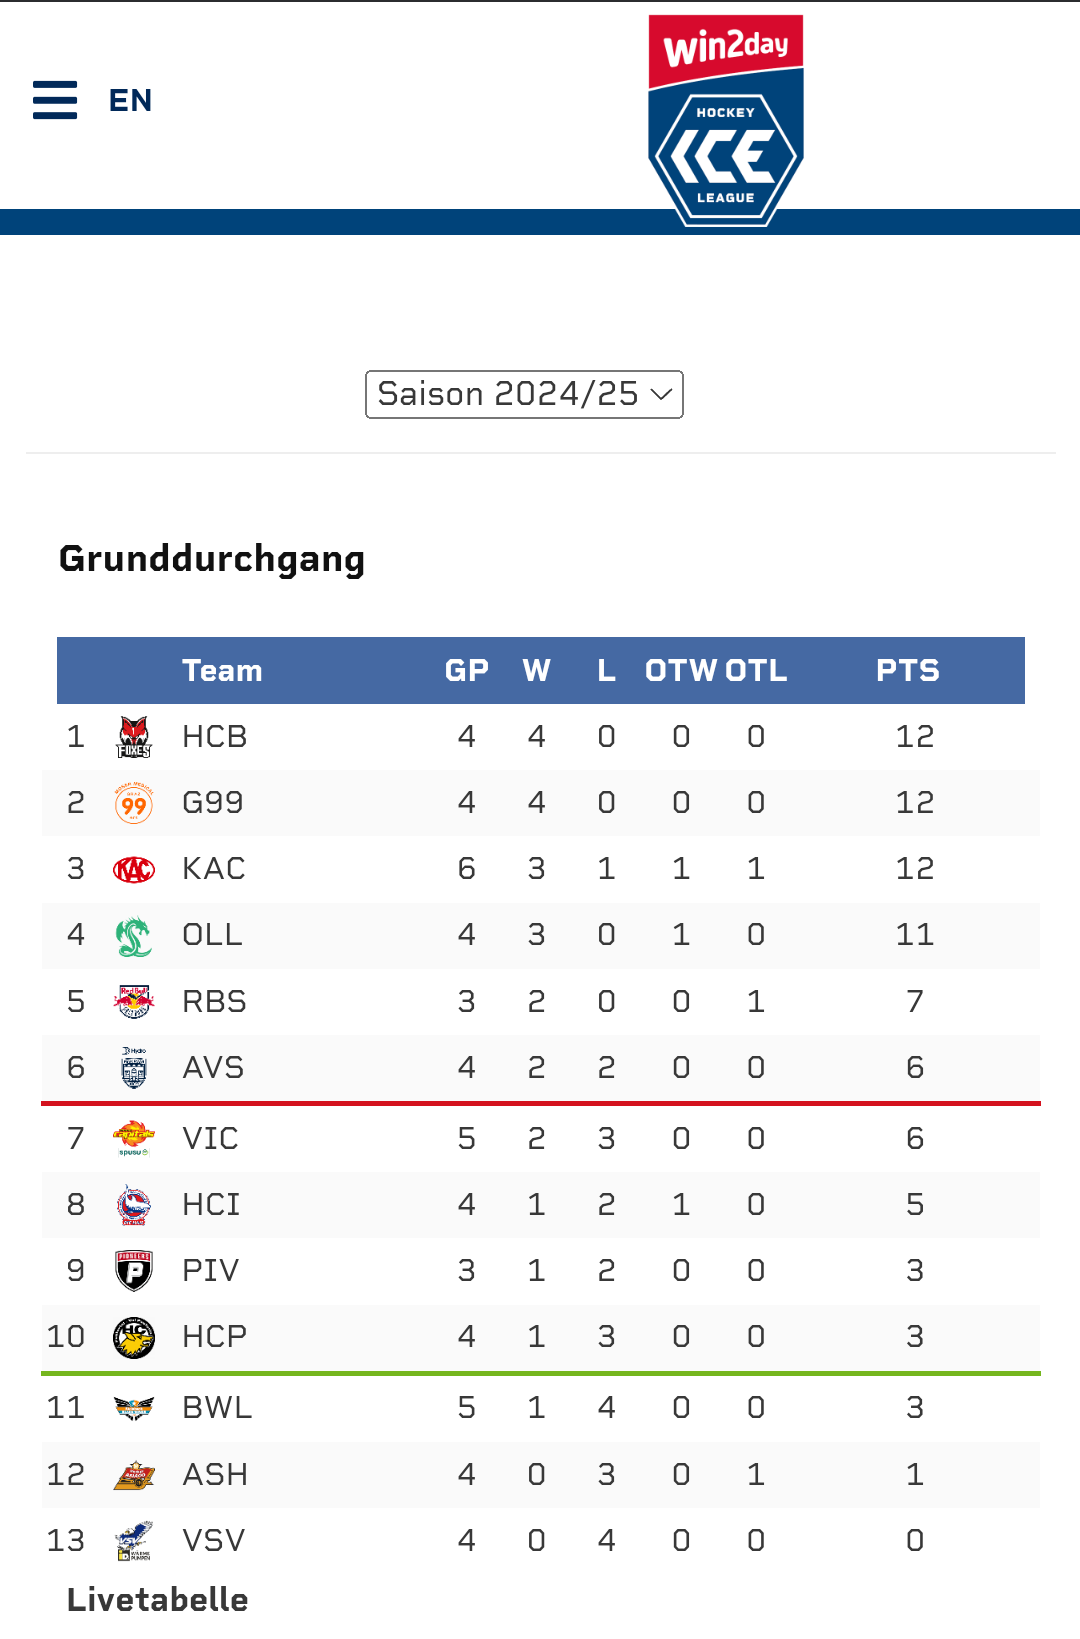This screenshot has width=1080, height=1639.
Task: Open the VIC team link
Action: (x=210, y=1138)
